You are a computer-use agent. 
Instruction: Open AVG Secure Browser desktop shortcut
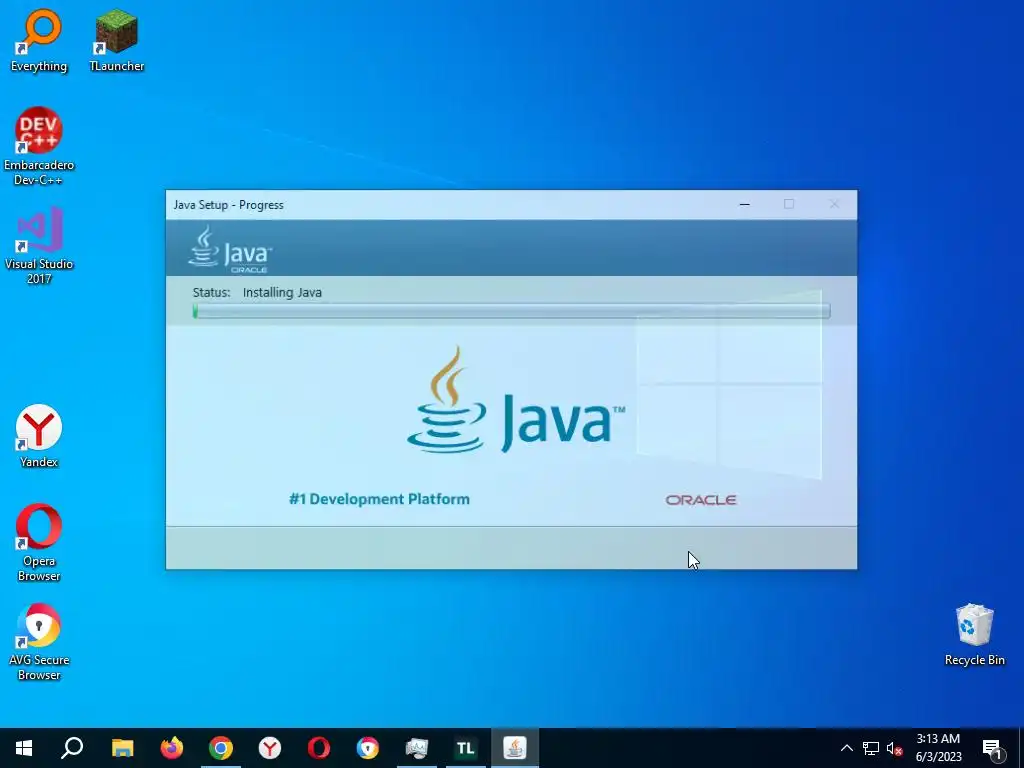click(39, 641)
